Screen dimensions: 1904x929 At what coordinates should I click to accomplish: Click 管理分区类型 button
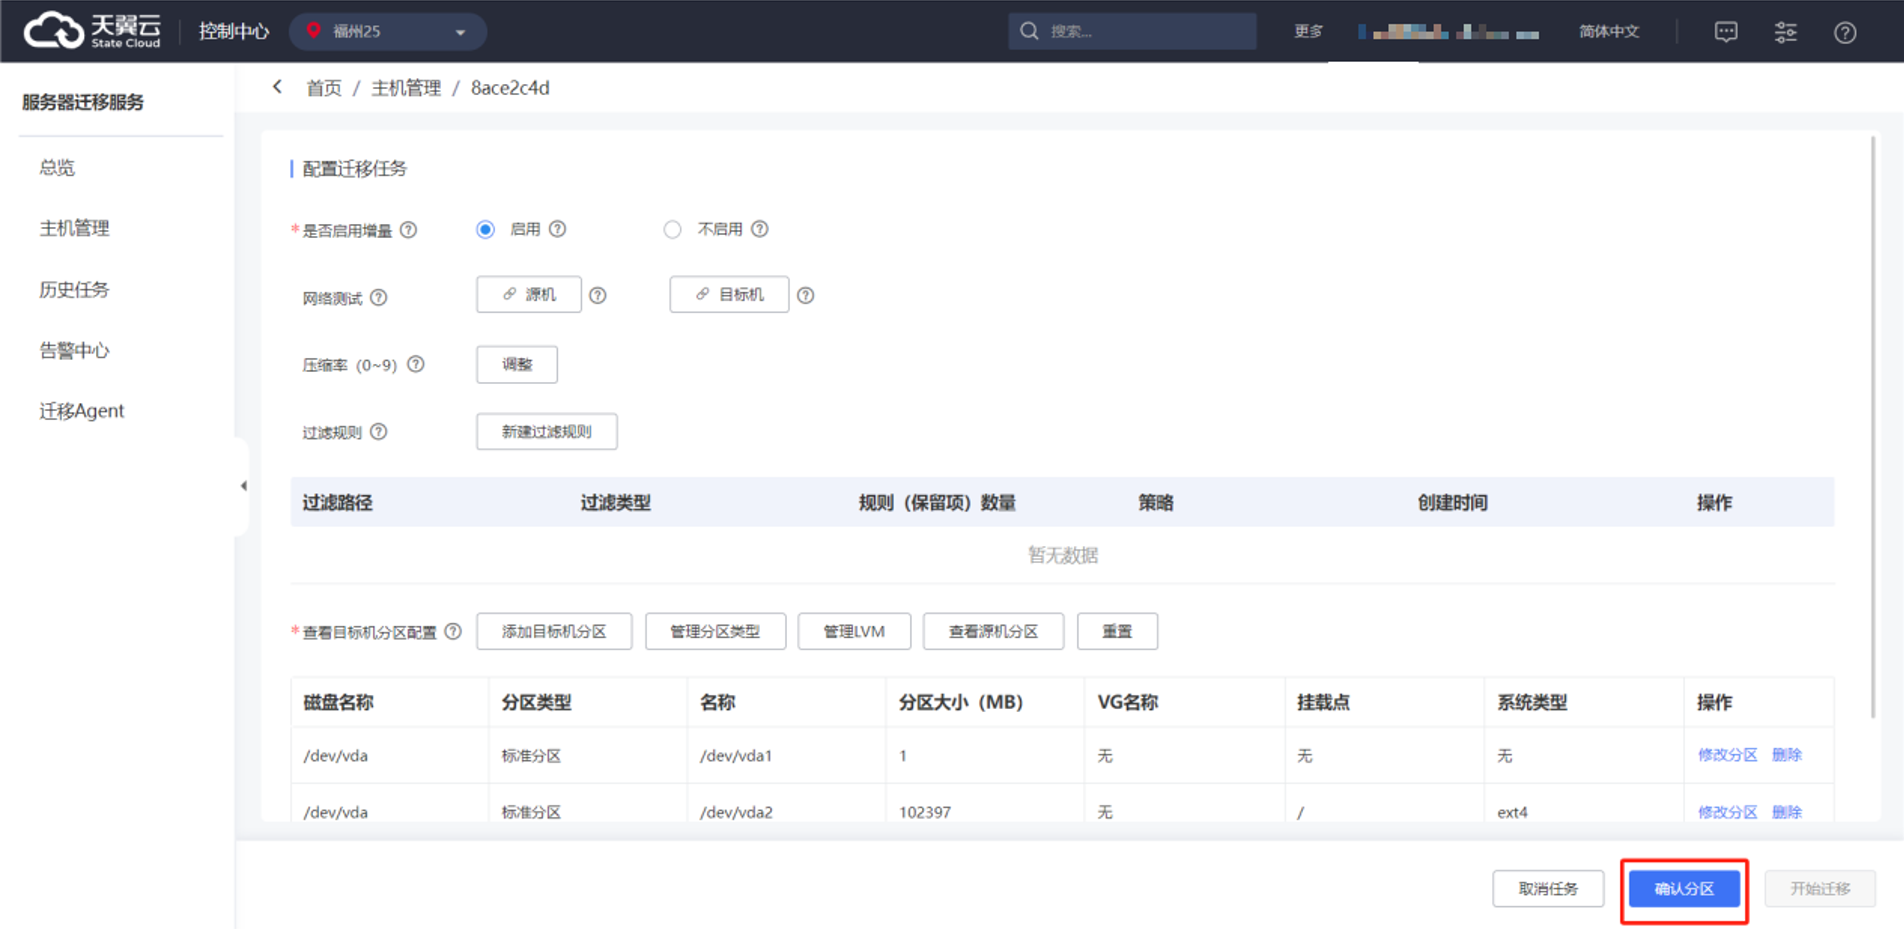[715, 631]
